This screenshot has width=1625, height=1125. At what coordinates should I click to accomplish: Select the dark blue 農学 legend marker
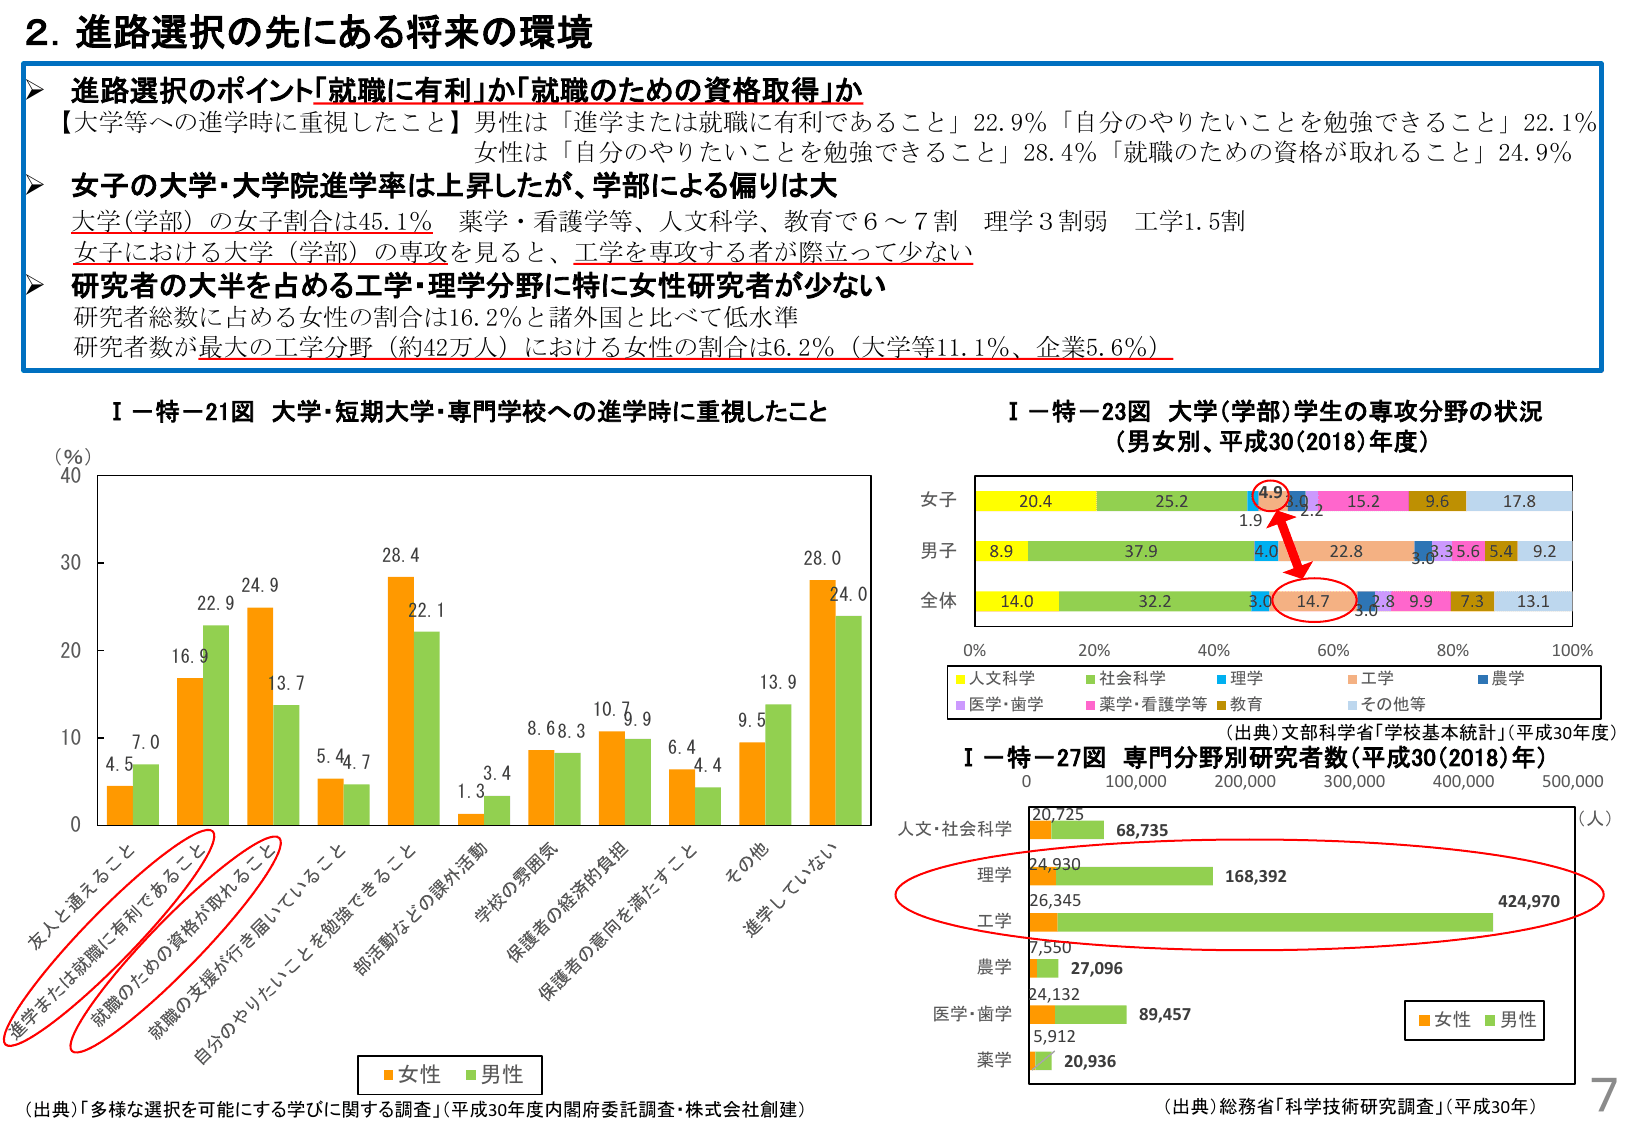(x=1482, y=678)
